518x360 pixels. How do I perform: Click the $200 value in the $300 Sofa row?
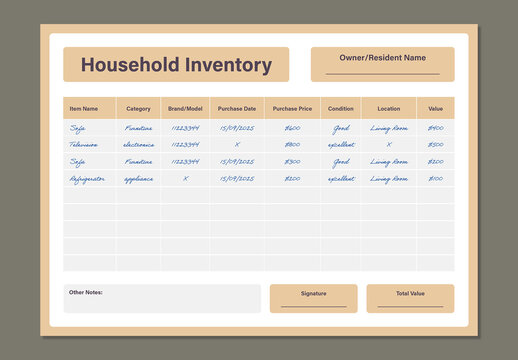click(x=436, y=162)
